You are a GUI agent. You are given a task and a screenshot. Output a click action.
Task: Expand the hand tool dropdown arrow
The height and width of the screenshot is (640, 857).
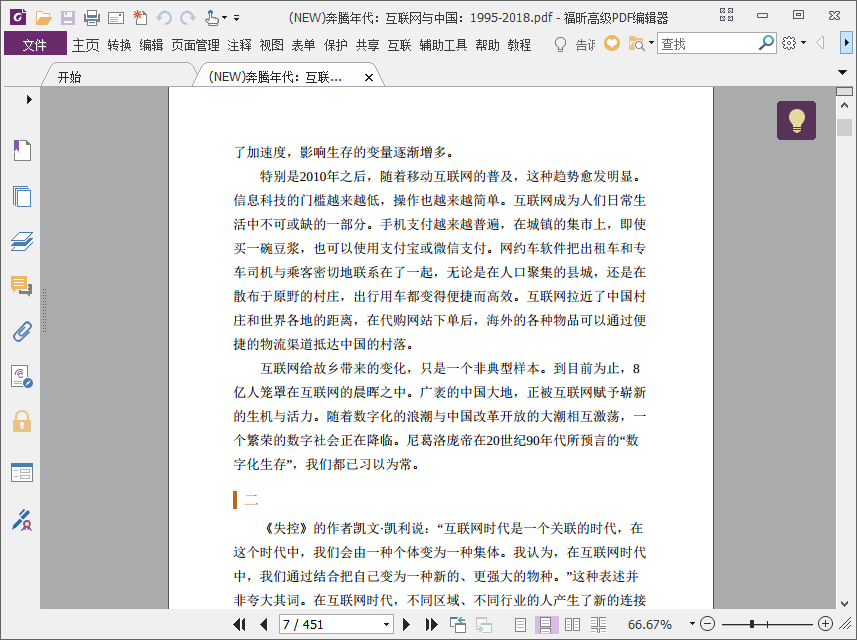(x=224, y=18)
